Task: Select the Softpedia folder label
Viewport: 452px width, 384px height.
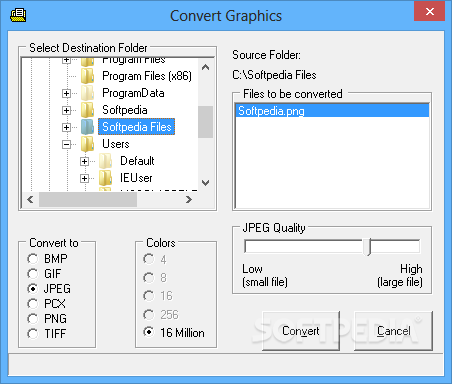Action: [x=125, y=110]
